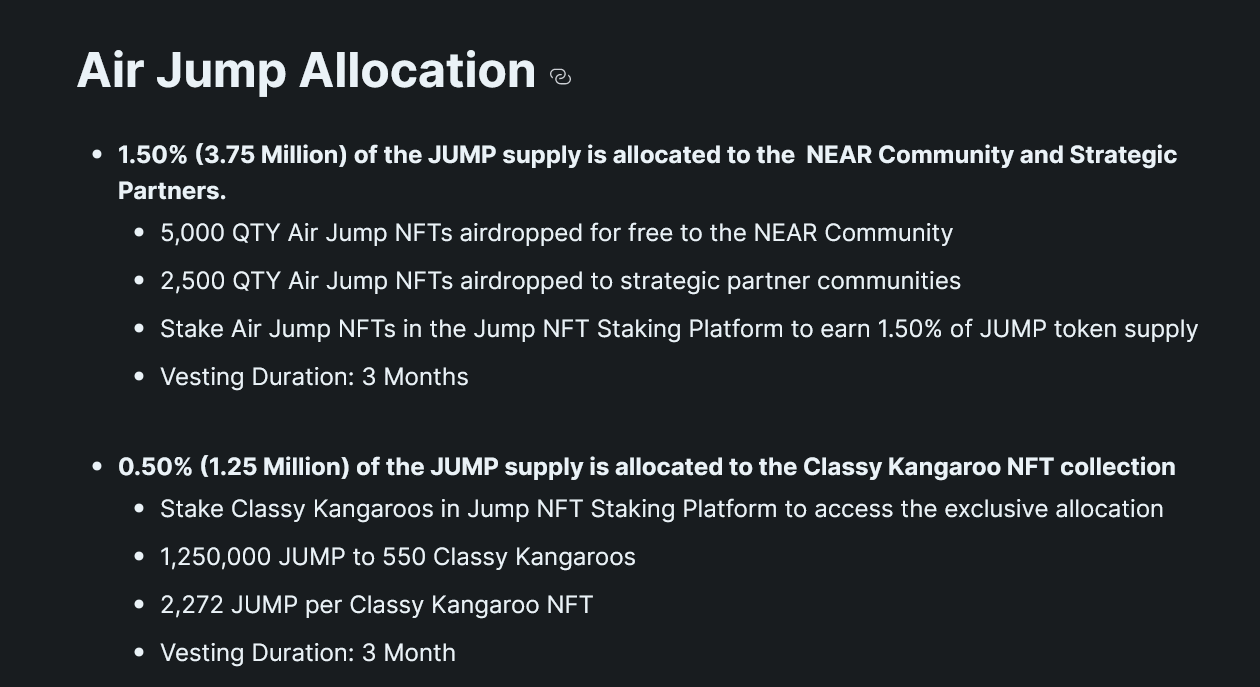Viewport: 1260px width, 687px height.
Task: Click the NEAR Community and Strategic text
Action: [x=992, y=155]
